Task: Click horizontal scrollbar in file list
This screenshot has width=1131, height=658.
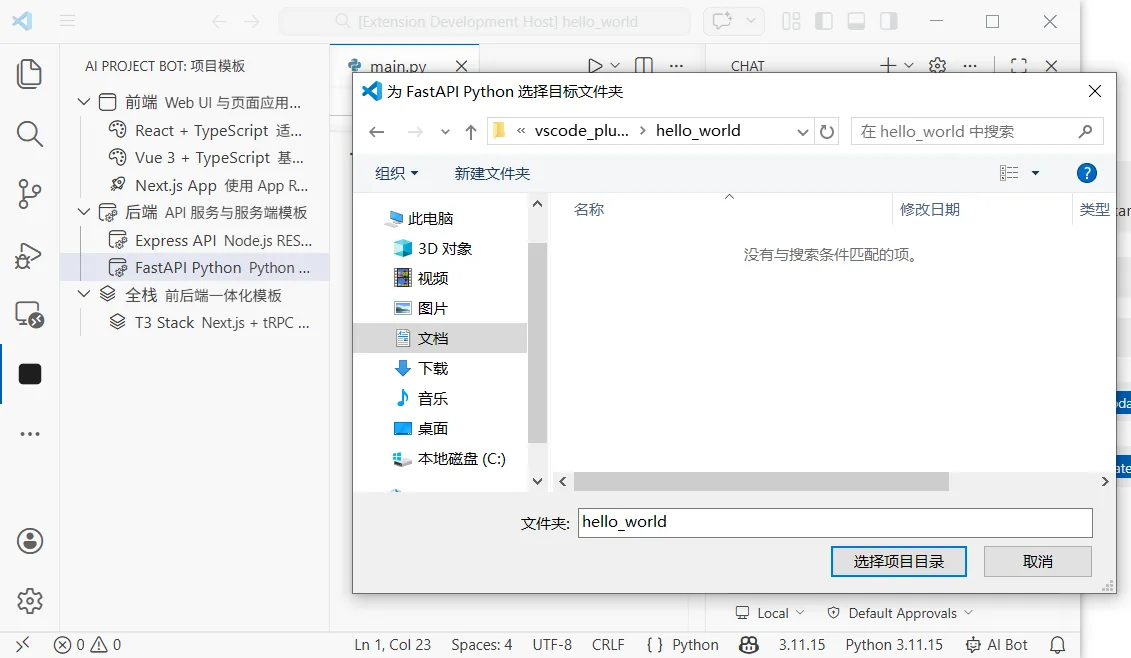Action: click(x=761, y=481)
